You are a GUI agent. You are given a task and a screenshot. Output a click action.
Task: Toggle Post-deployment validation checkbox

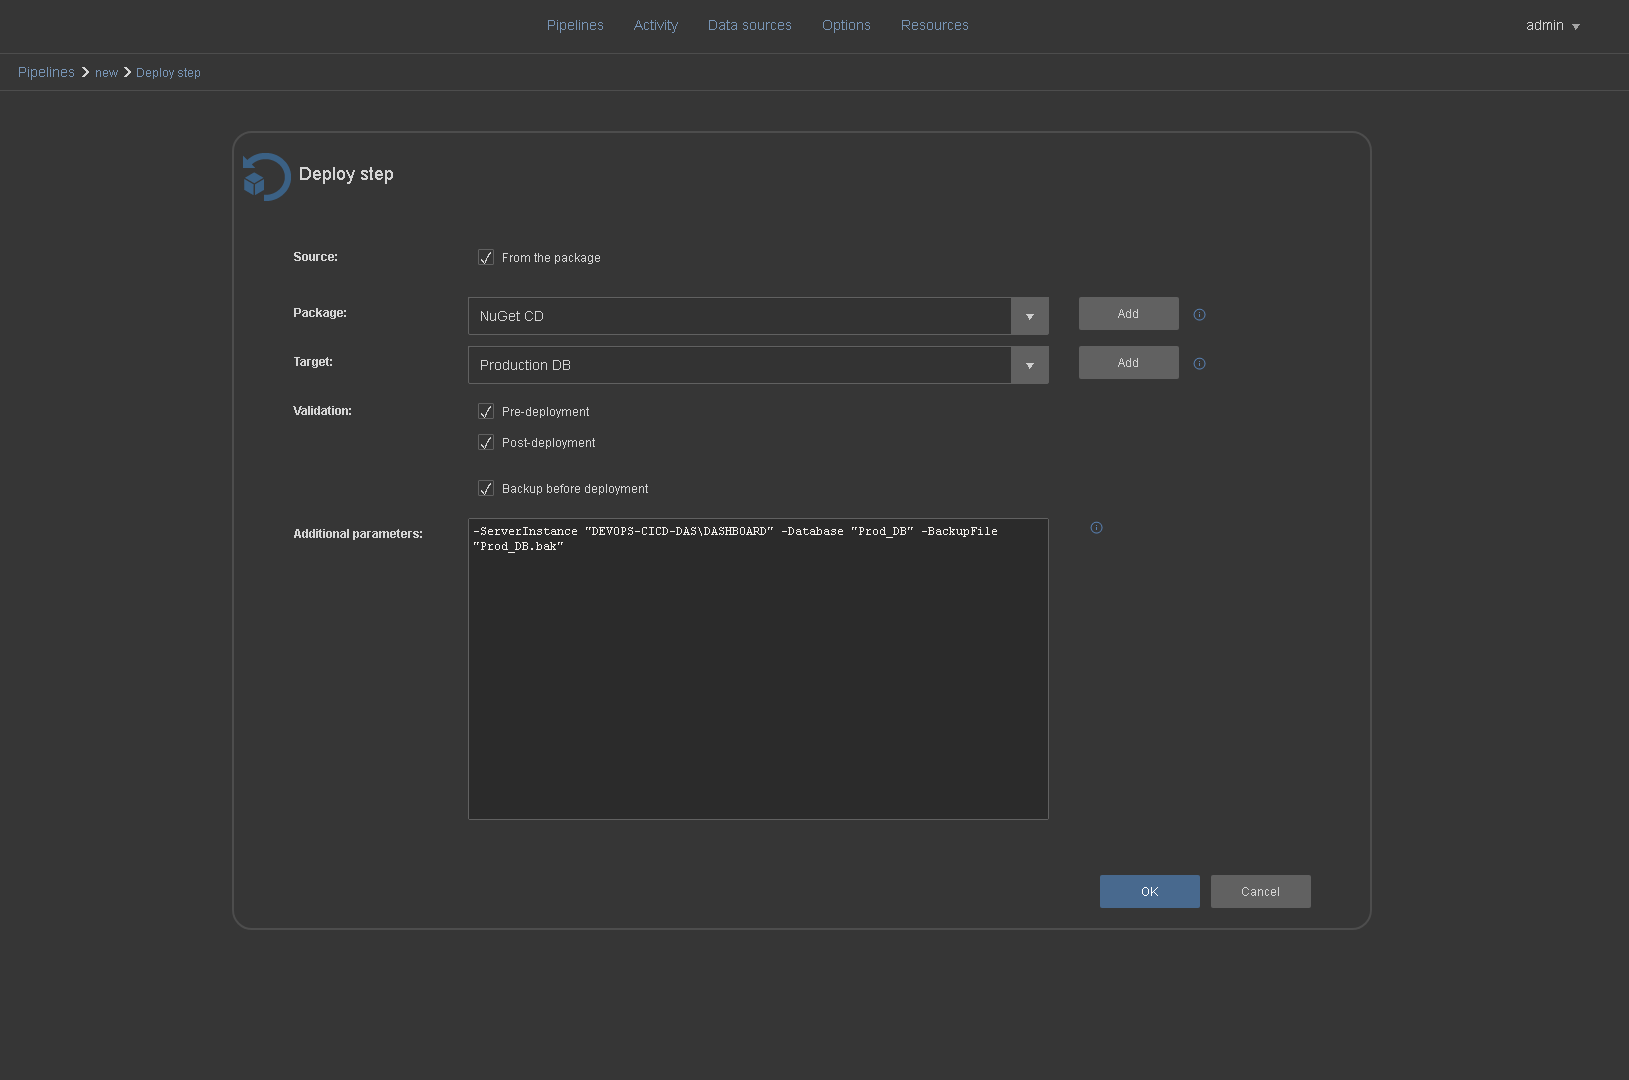(x=486, y=443)
